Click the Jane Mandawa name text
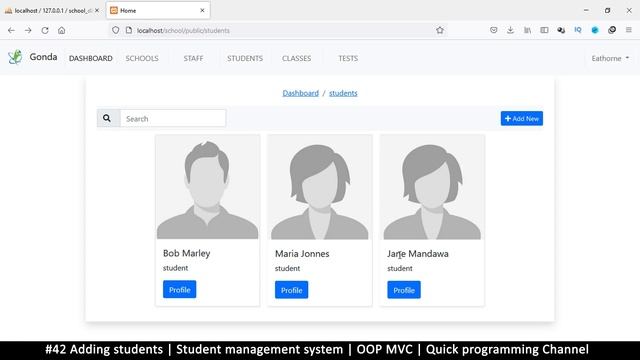 click(418, 253)
